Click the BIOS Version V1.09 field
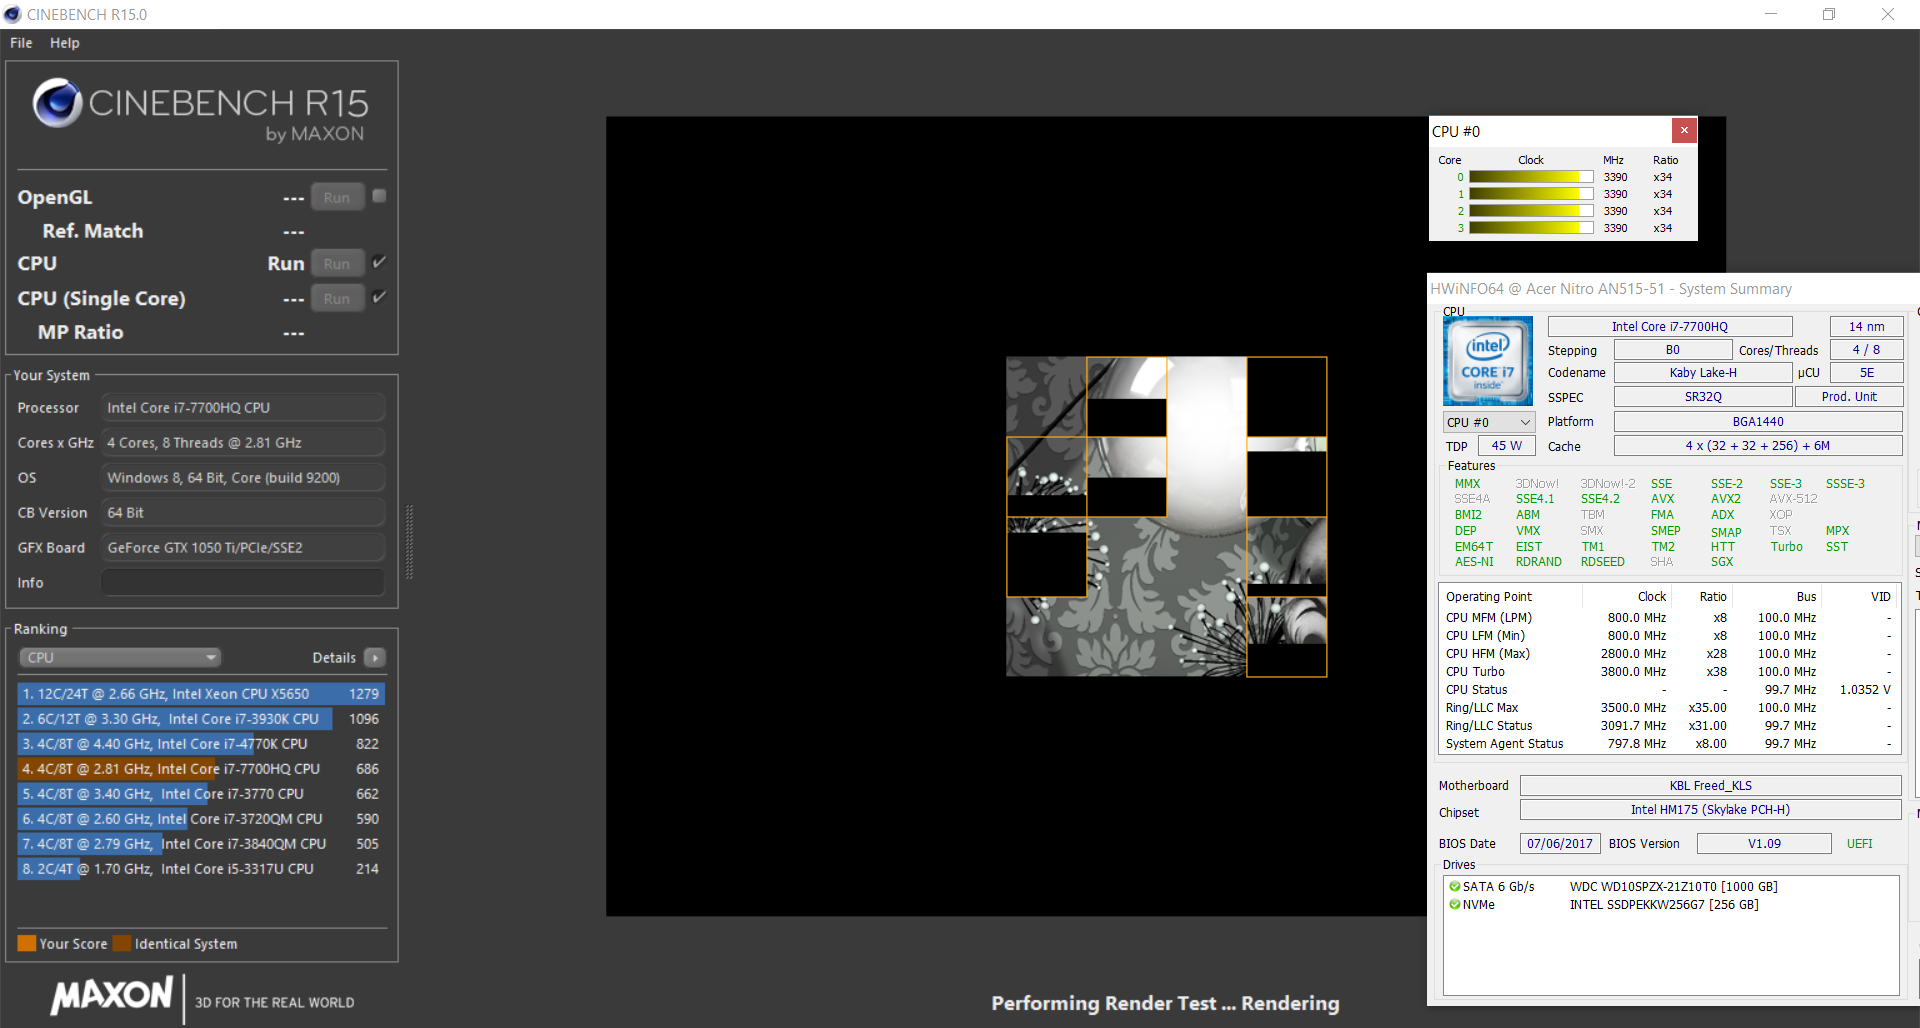This screenshot has height=1028, width=1920. click(x=1764, y=843)
